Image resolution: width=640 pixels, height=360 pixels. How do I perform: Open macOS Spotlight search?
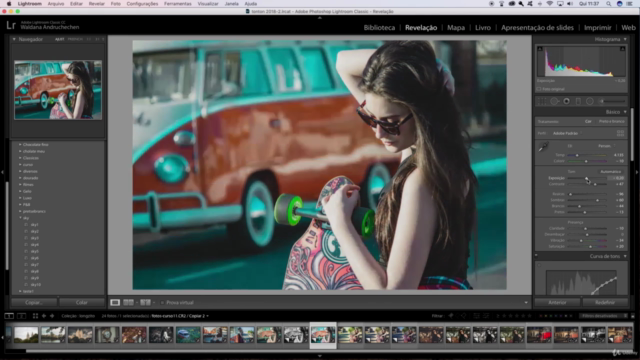pyautogui.click(x=609, y=4)
